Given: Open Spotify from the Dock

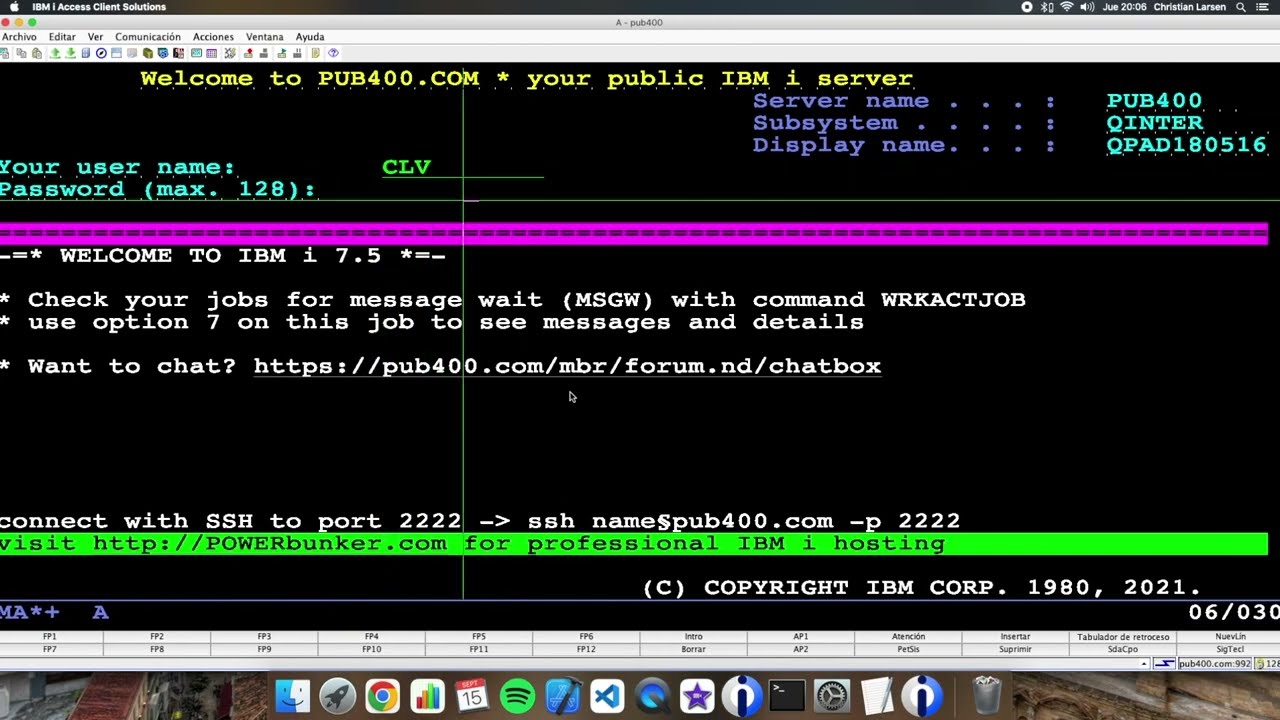Looking at the screenshot, I should (517, 695).
